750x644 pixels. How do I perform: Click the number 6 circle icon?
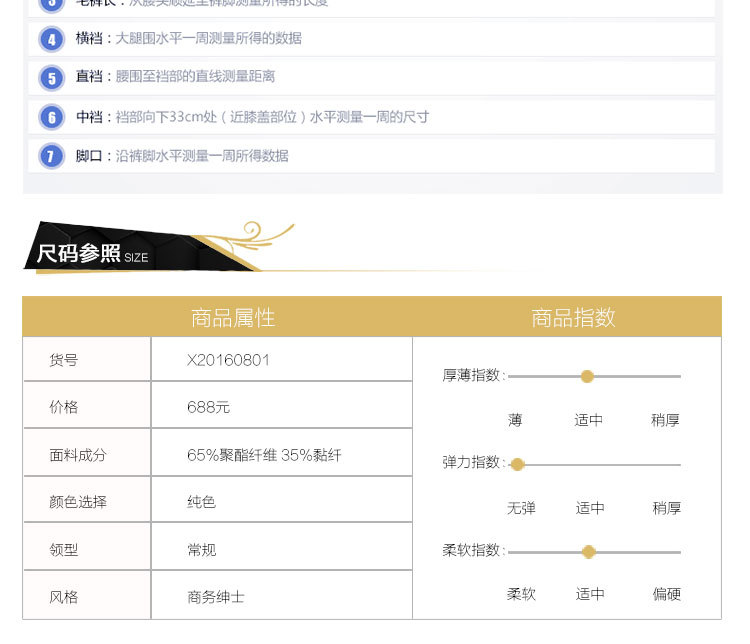[x=52, y=117]
